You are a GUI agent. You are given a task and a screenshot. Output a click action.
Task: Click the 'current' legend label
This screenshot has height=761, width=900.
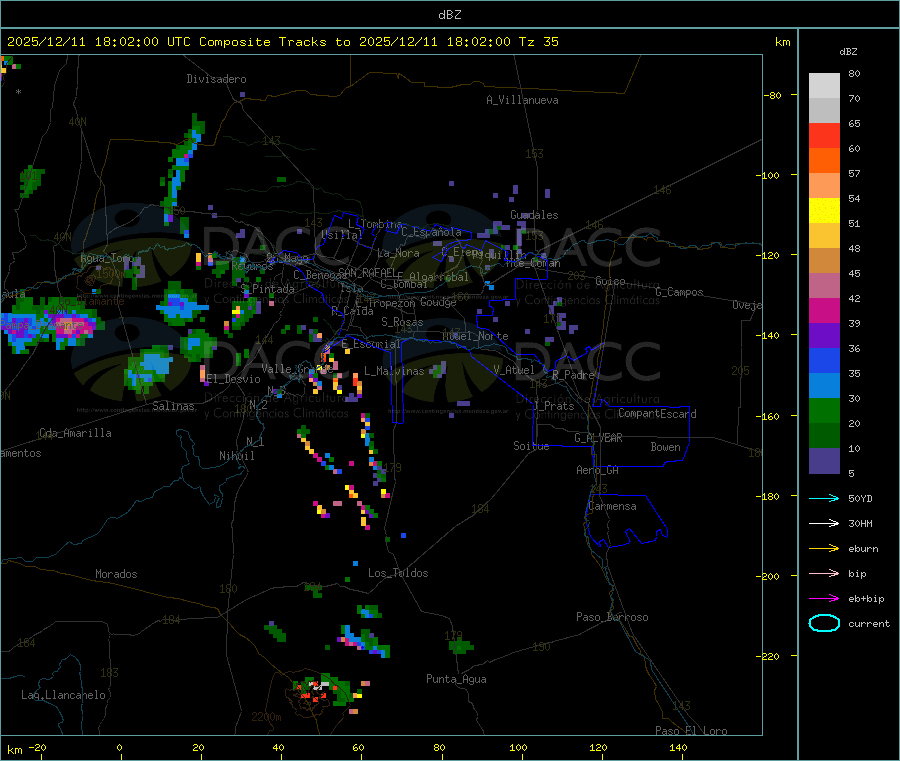869,623
